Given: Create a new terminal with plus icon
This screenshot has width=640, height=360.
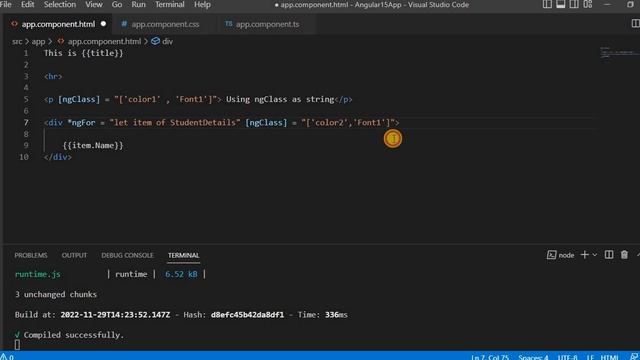Looking at the screenshot, I should [584, 255].
